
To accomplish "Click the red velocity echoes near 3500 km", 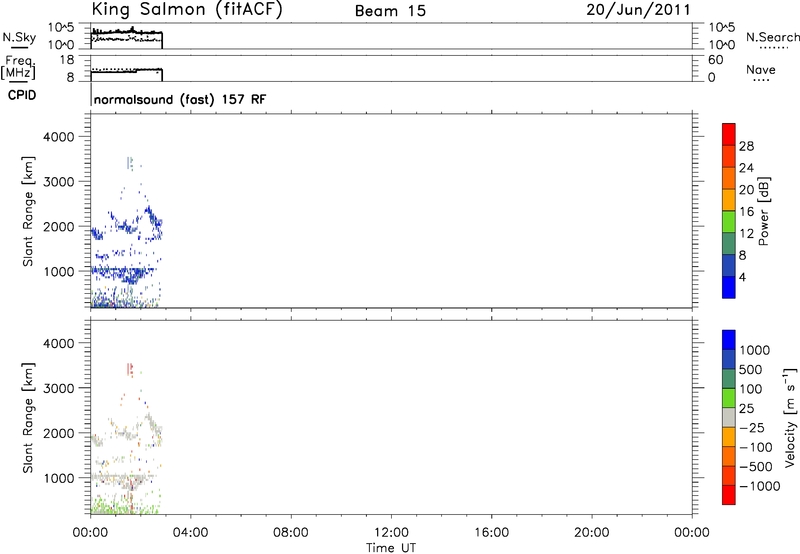I will (x=130, y=369).
